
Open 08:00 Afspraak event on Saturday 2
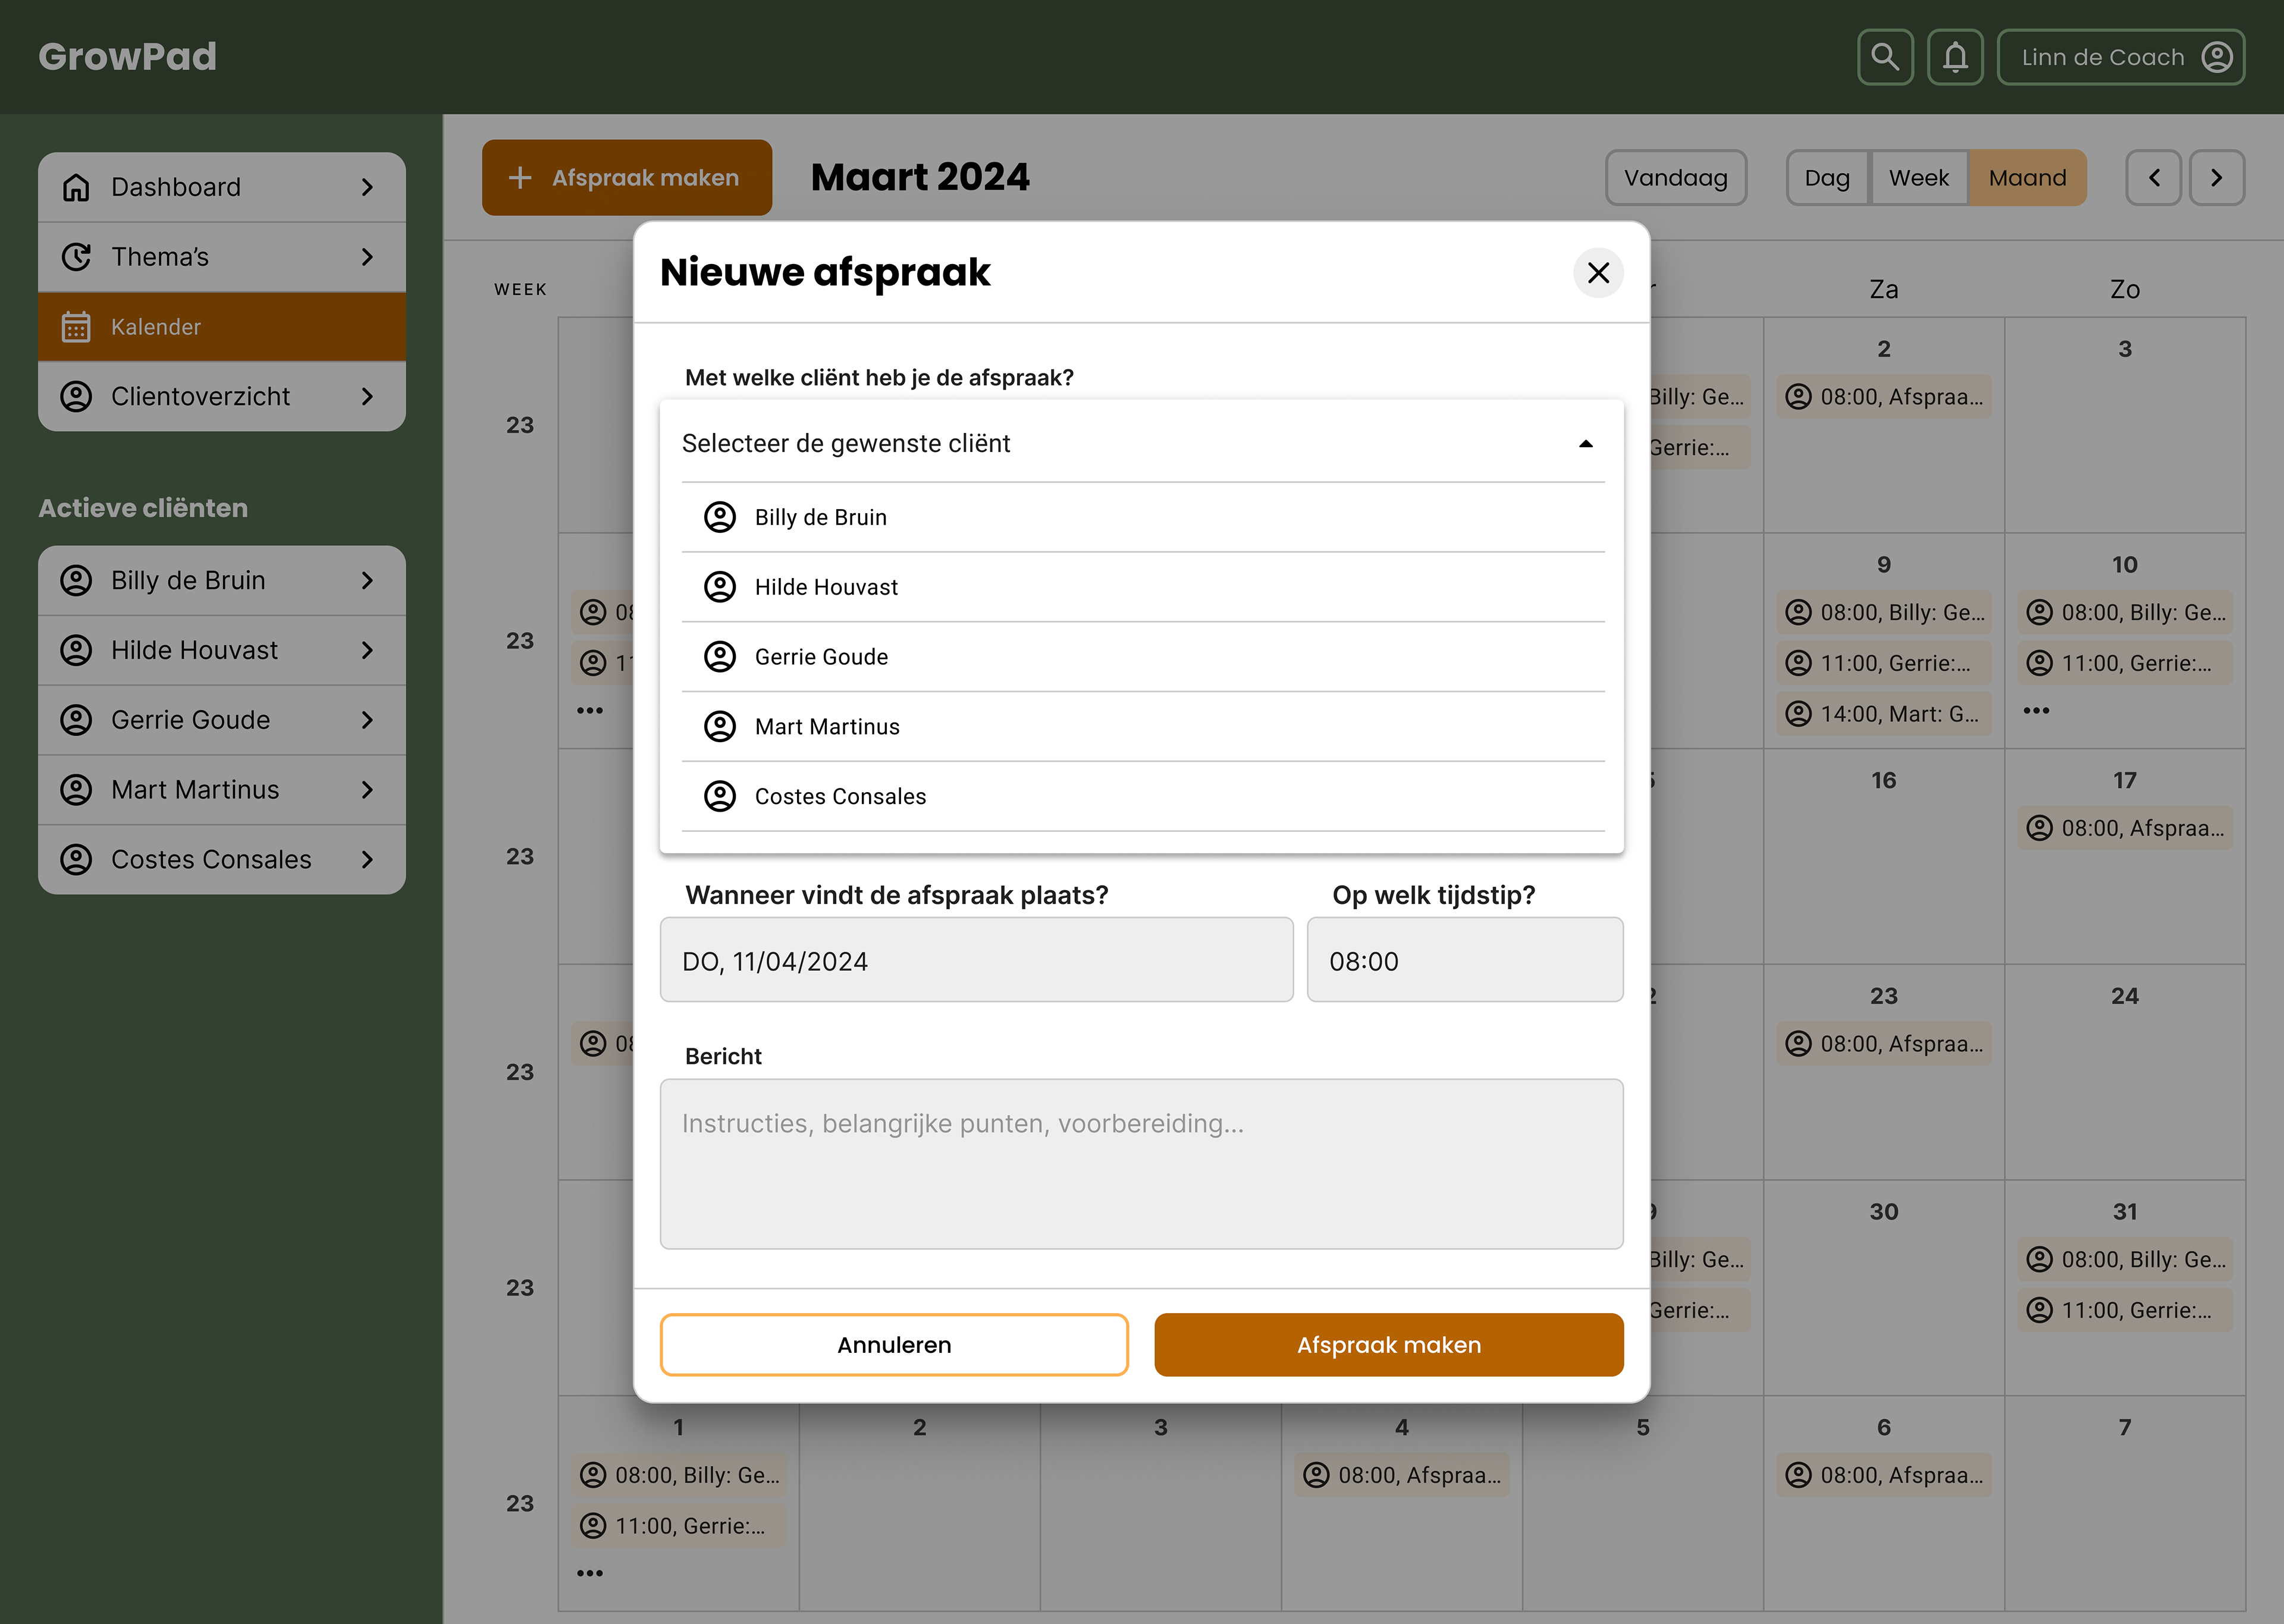click(x=1884, y=397)
